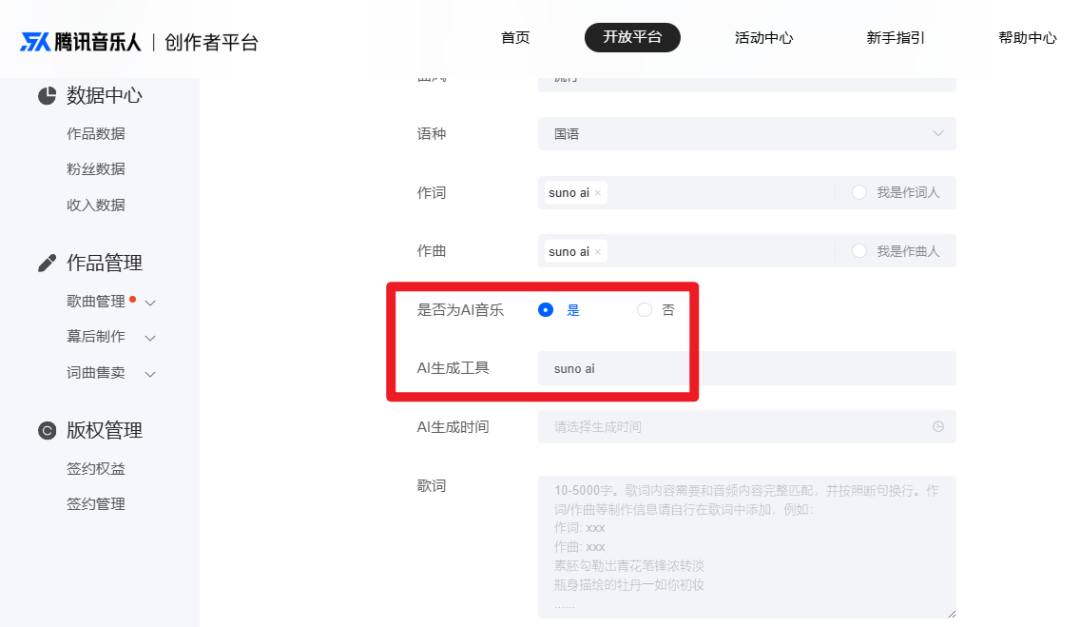1080x627 pixels.
Task: Select 是 for AI music option
Action: point(546,310)
